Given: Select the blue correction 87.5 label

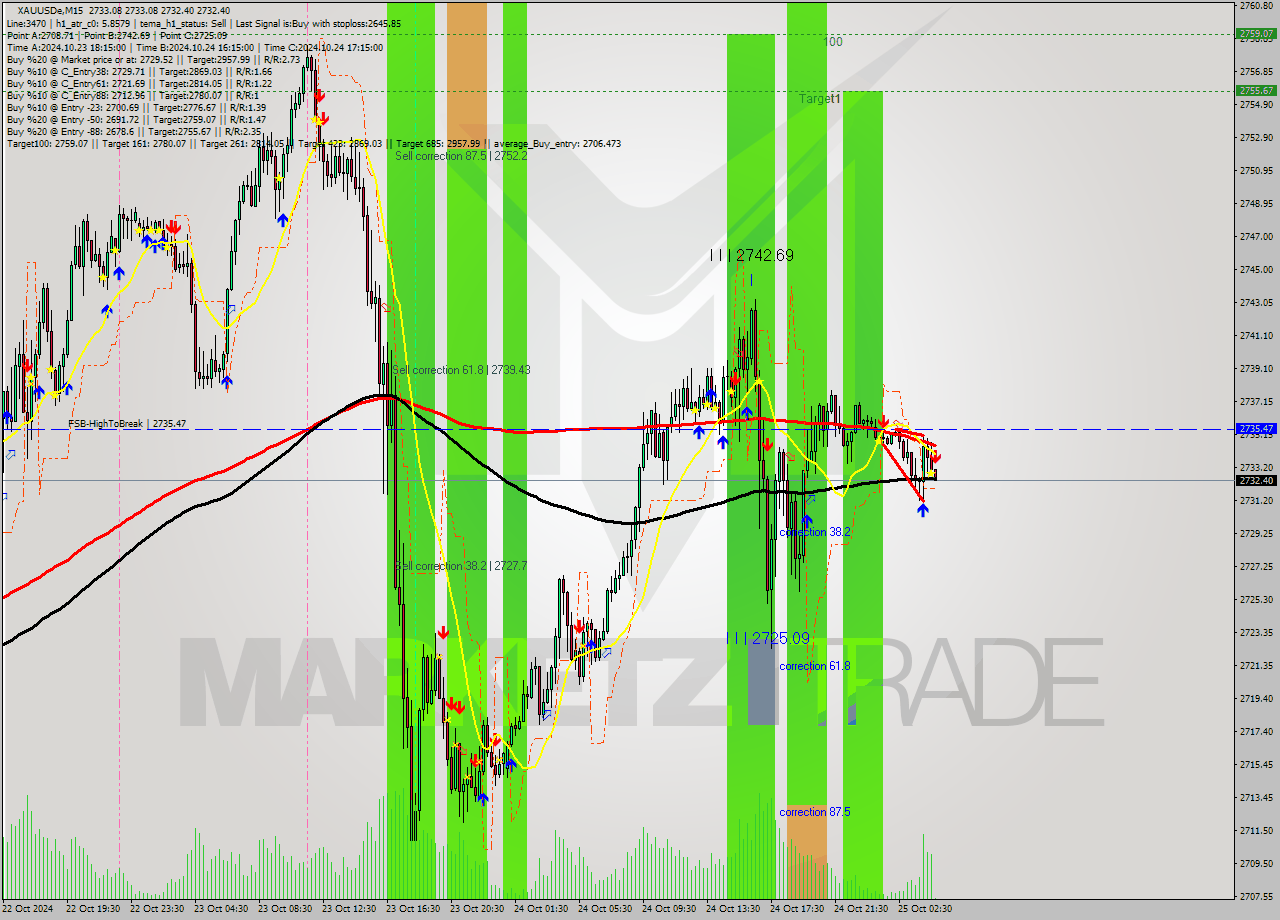Looking at the screenshot, I should 815,812.
